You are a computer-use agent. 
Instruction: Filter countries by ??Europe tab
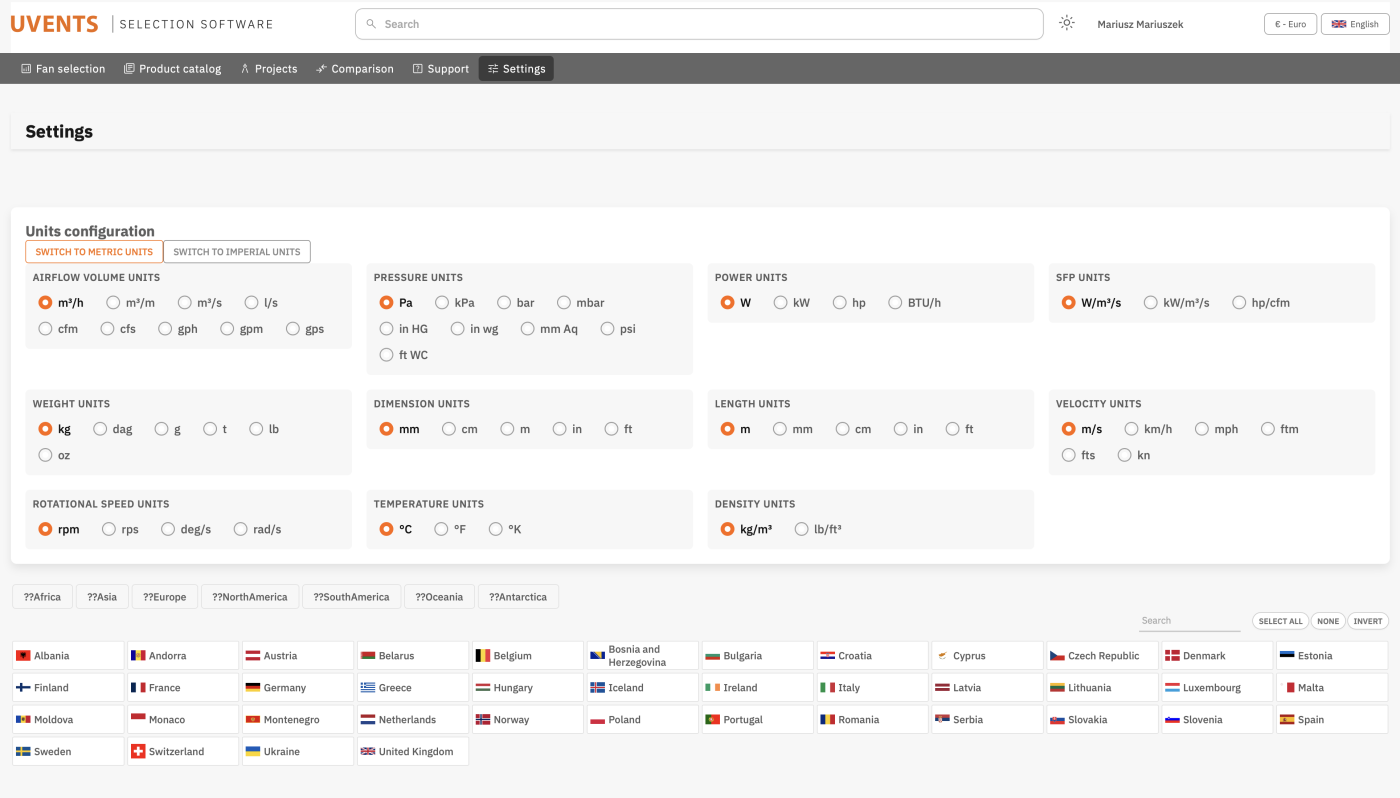164,597
